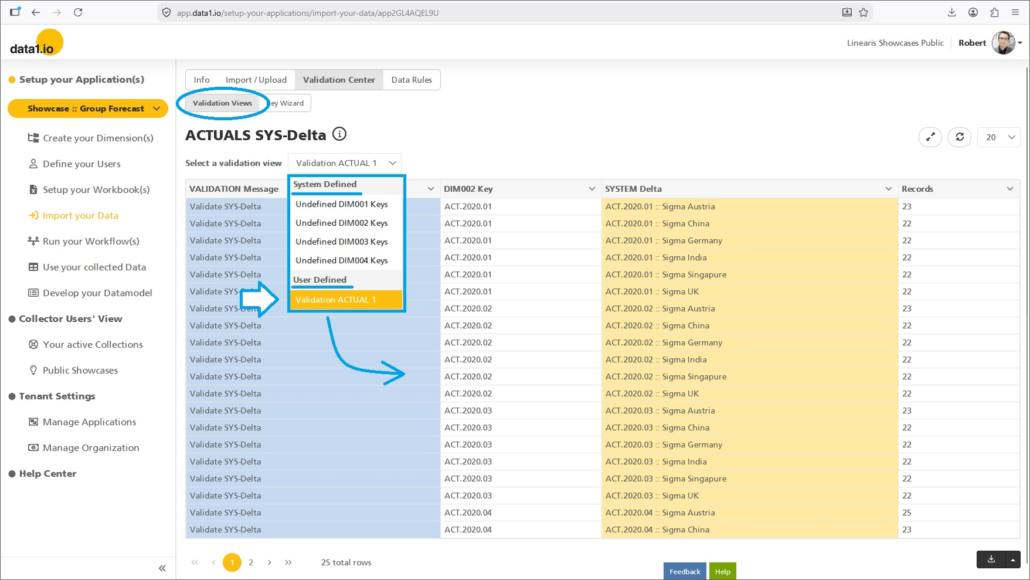Click the download export icon at bottom right
Screen dimensions: 1030x580
990,560
